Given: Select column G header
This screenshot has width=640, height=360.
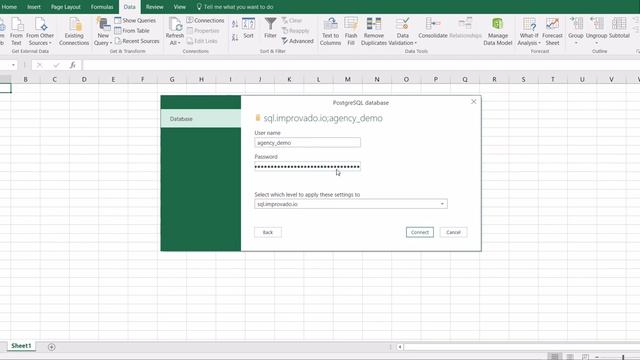Looking at the screenshot, I should pos(172,79).
